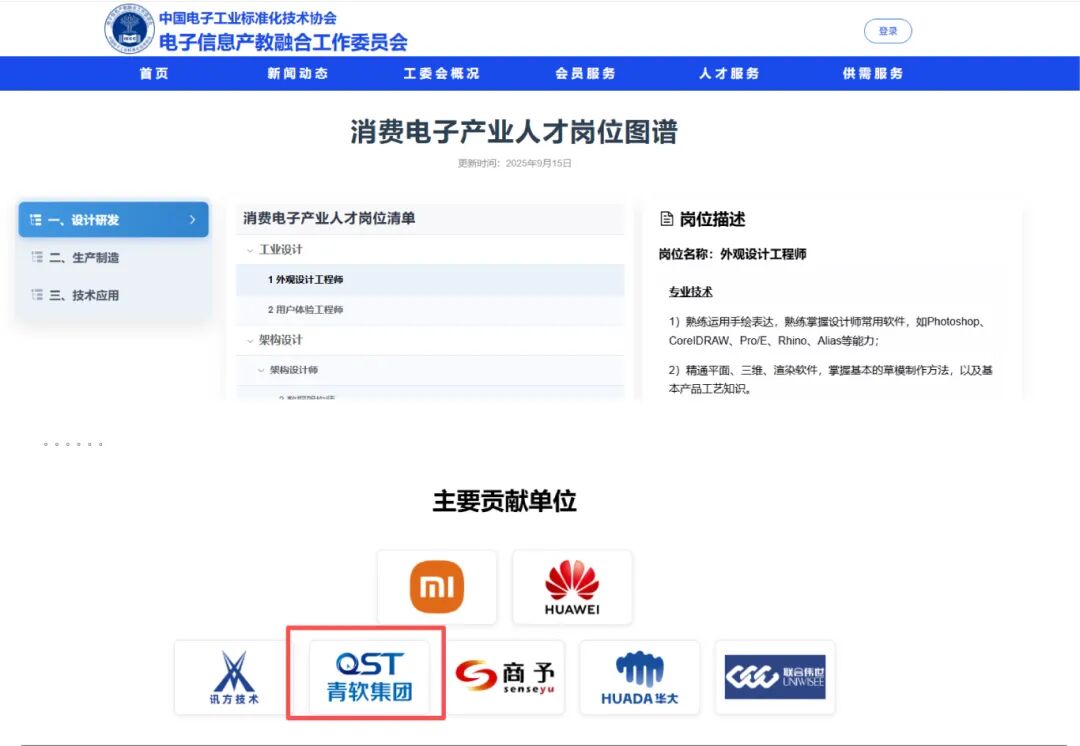Go to 人才服务 in navigation bar

point(729,73)
